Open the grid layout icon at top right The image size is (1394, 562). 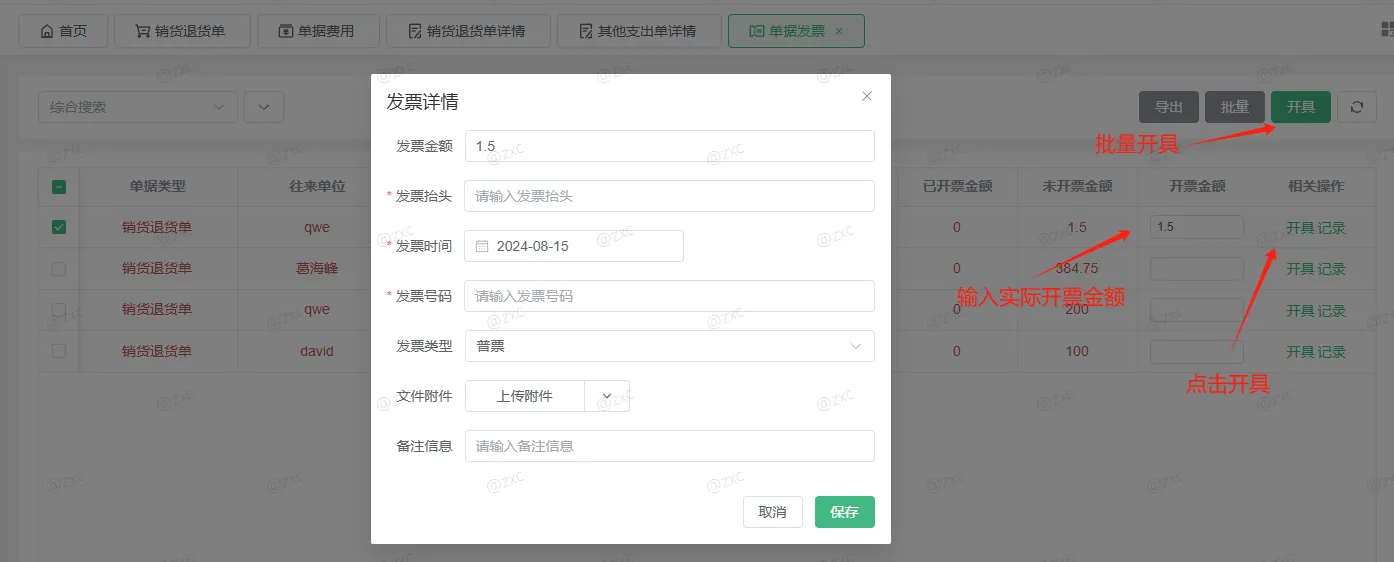click(1387, 30)
